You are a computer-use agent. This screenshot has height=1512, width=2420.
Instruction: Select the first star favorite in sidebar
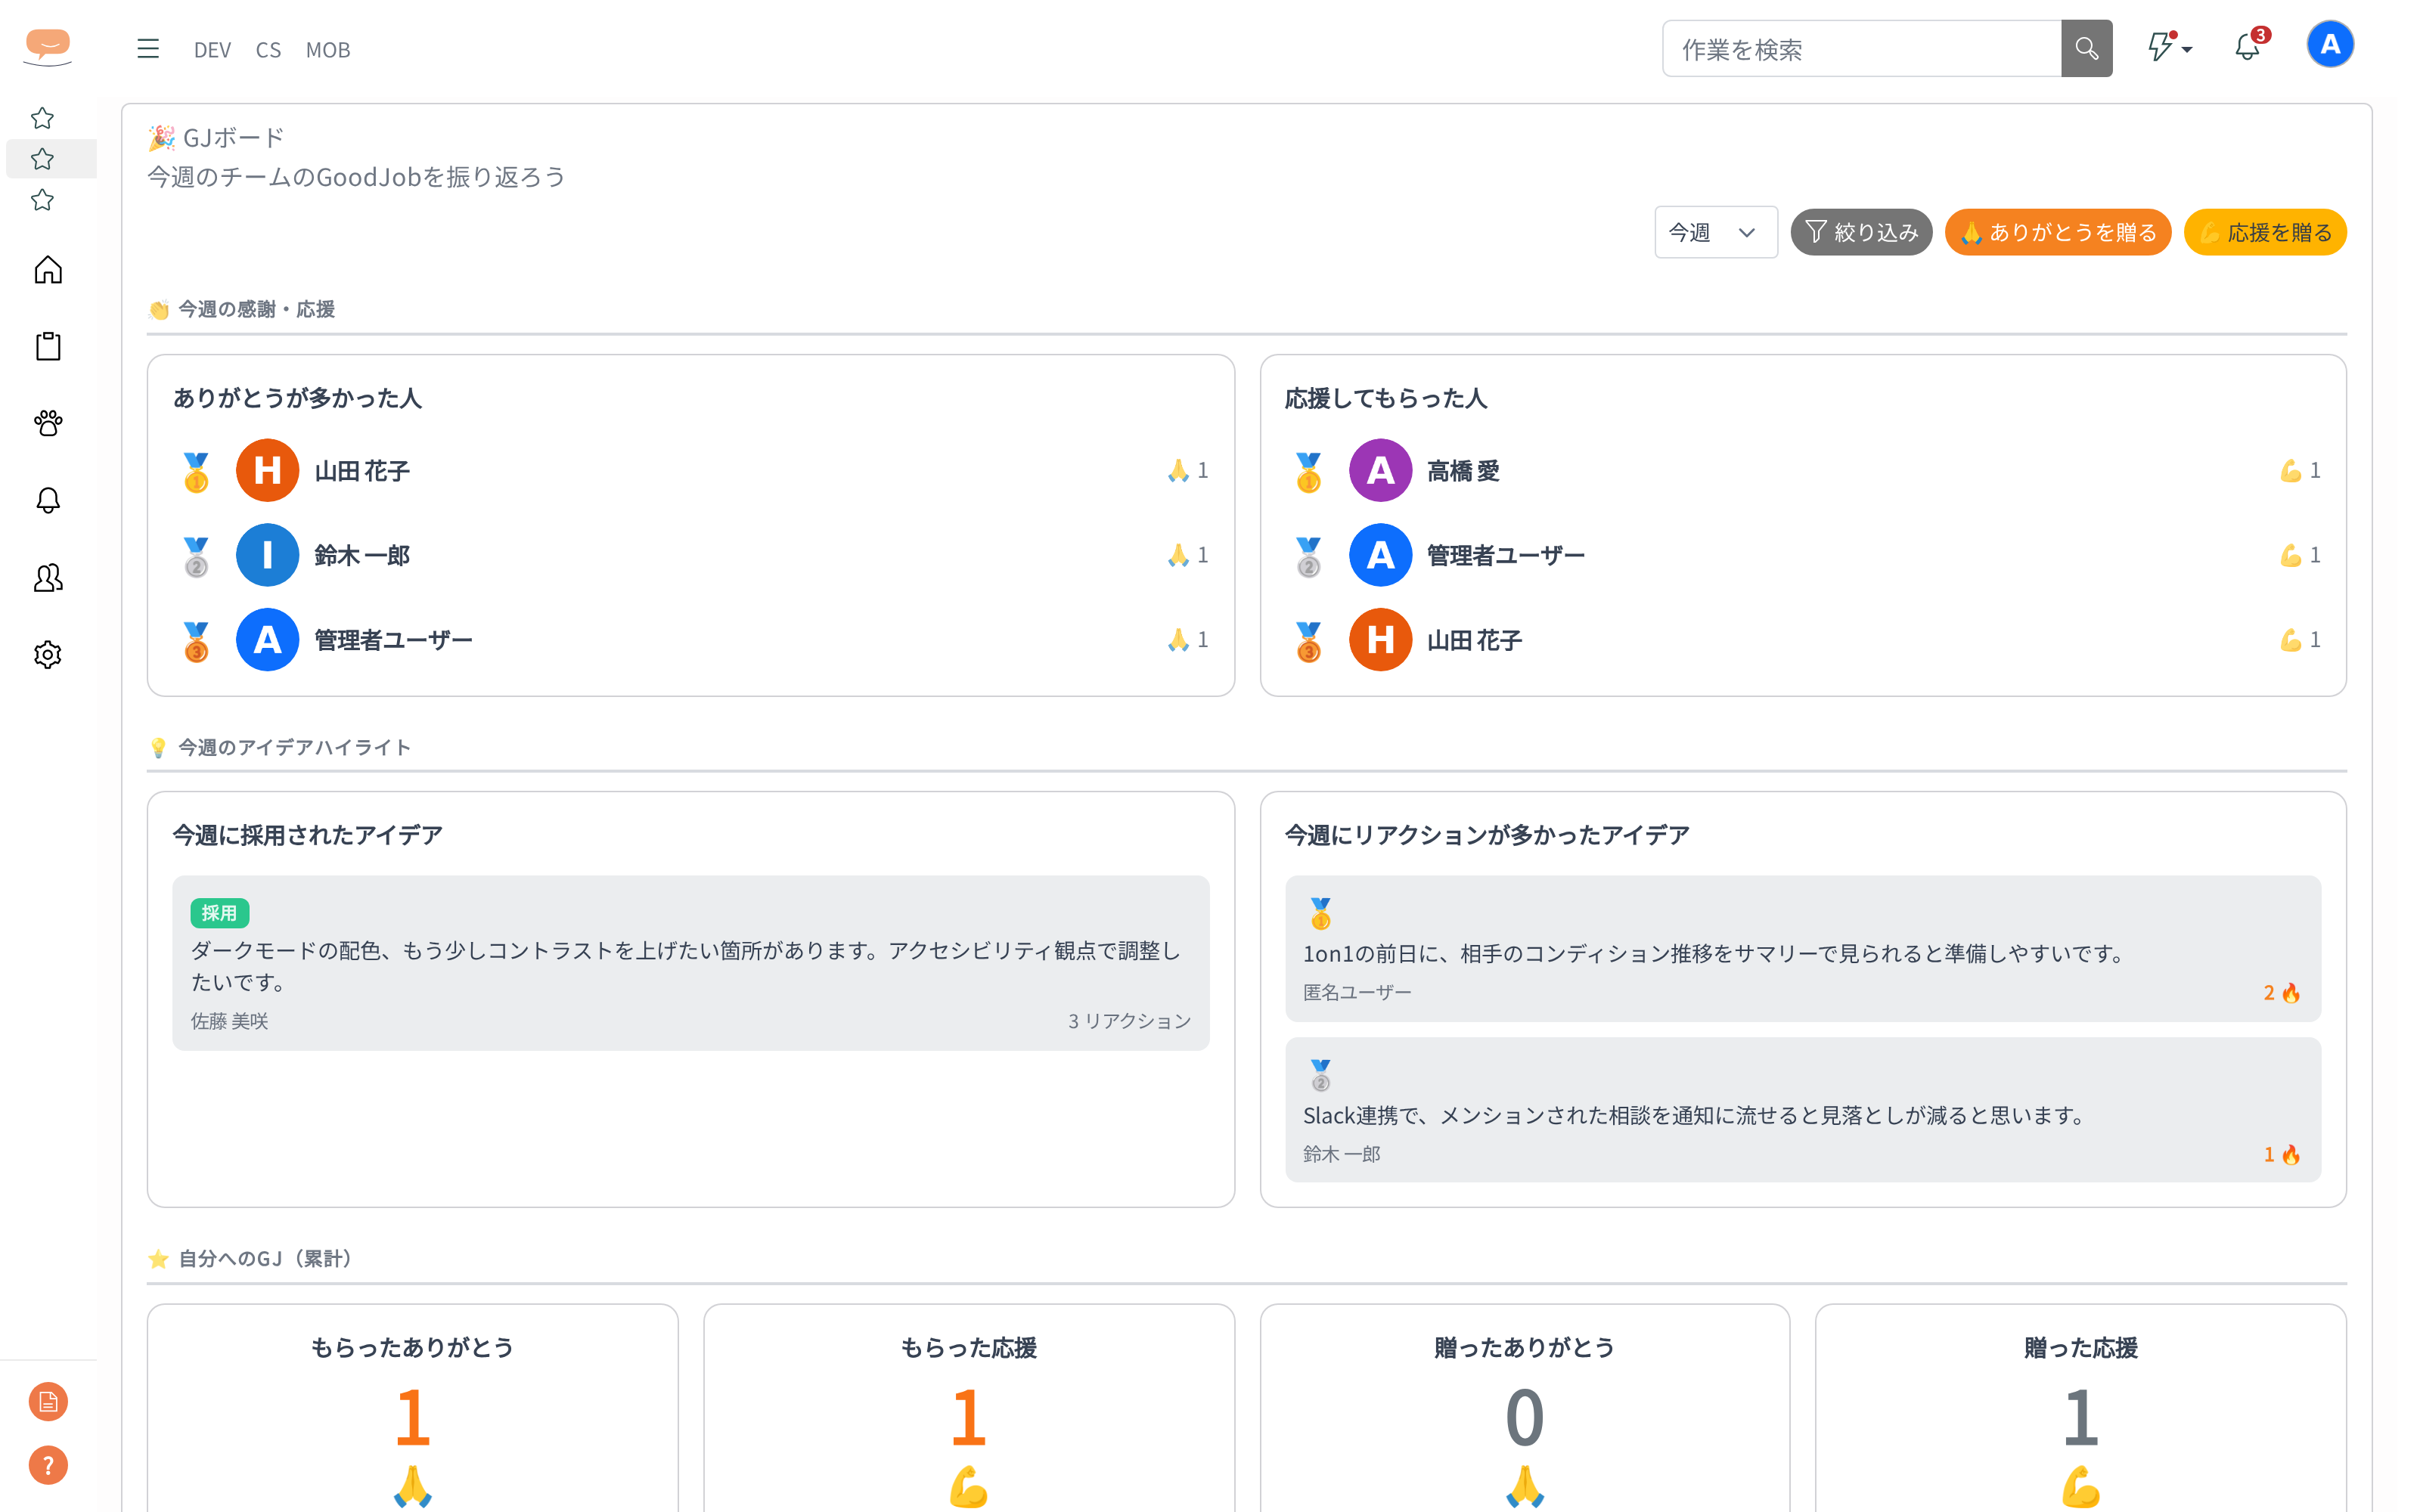pyautogui.click(x=42, y=118)
